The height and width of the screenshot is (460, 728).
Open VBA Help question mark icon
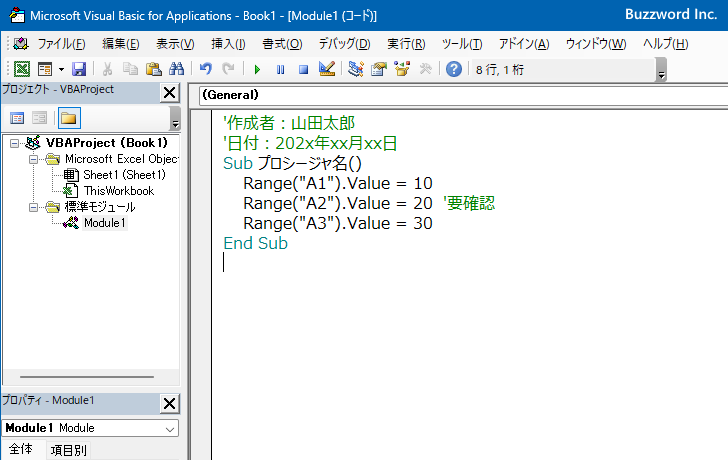[x=454, y=69]
